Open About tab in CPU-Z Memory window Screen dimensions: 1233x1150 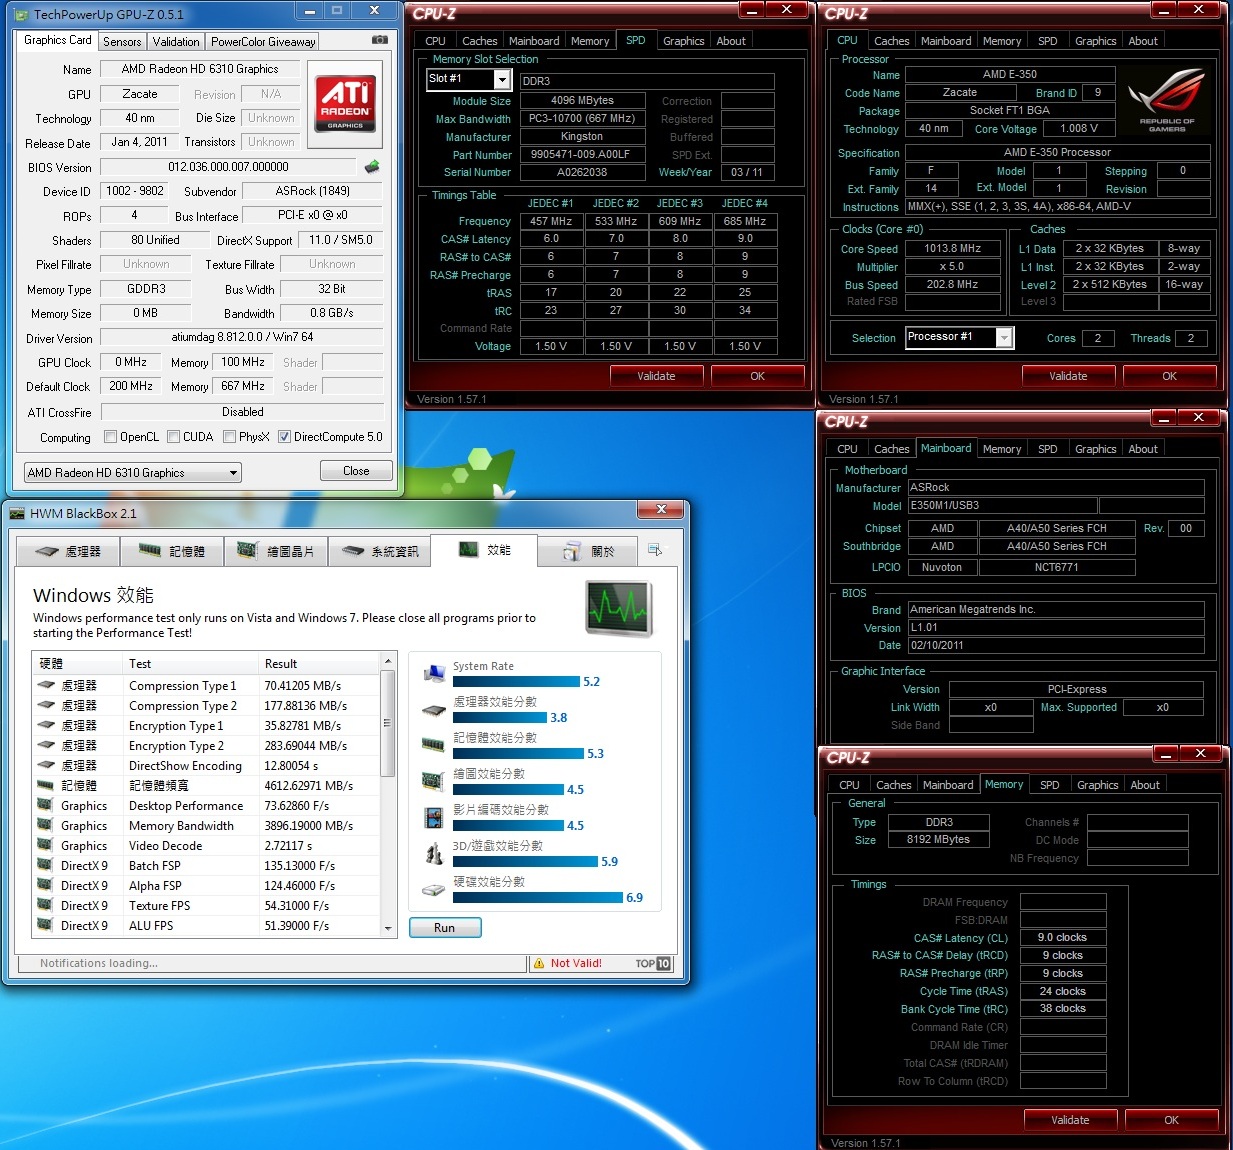(1145, 785)
